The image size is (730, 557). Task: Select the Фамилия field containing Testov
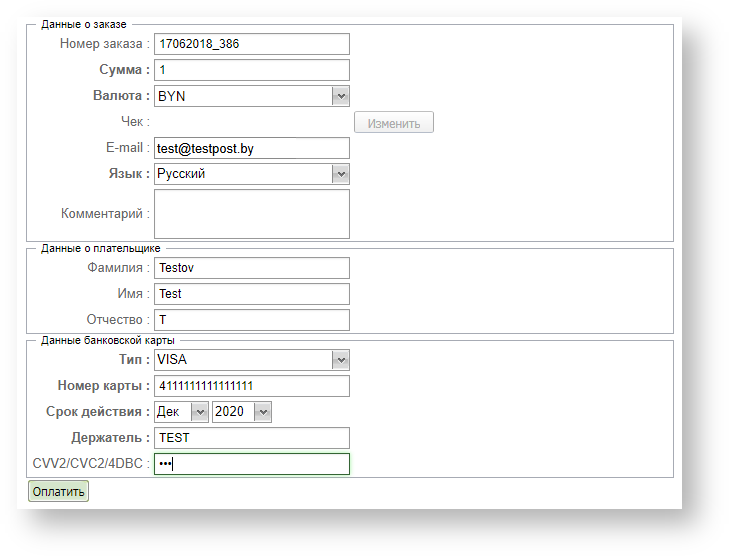pos(251,268)
